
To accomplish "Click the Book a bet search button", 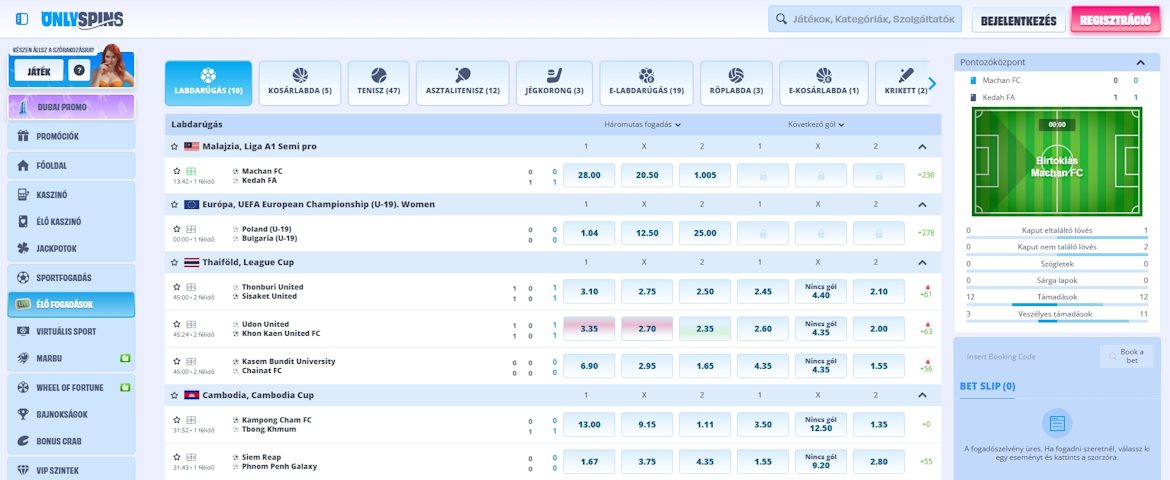I will pos(1125,357).
